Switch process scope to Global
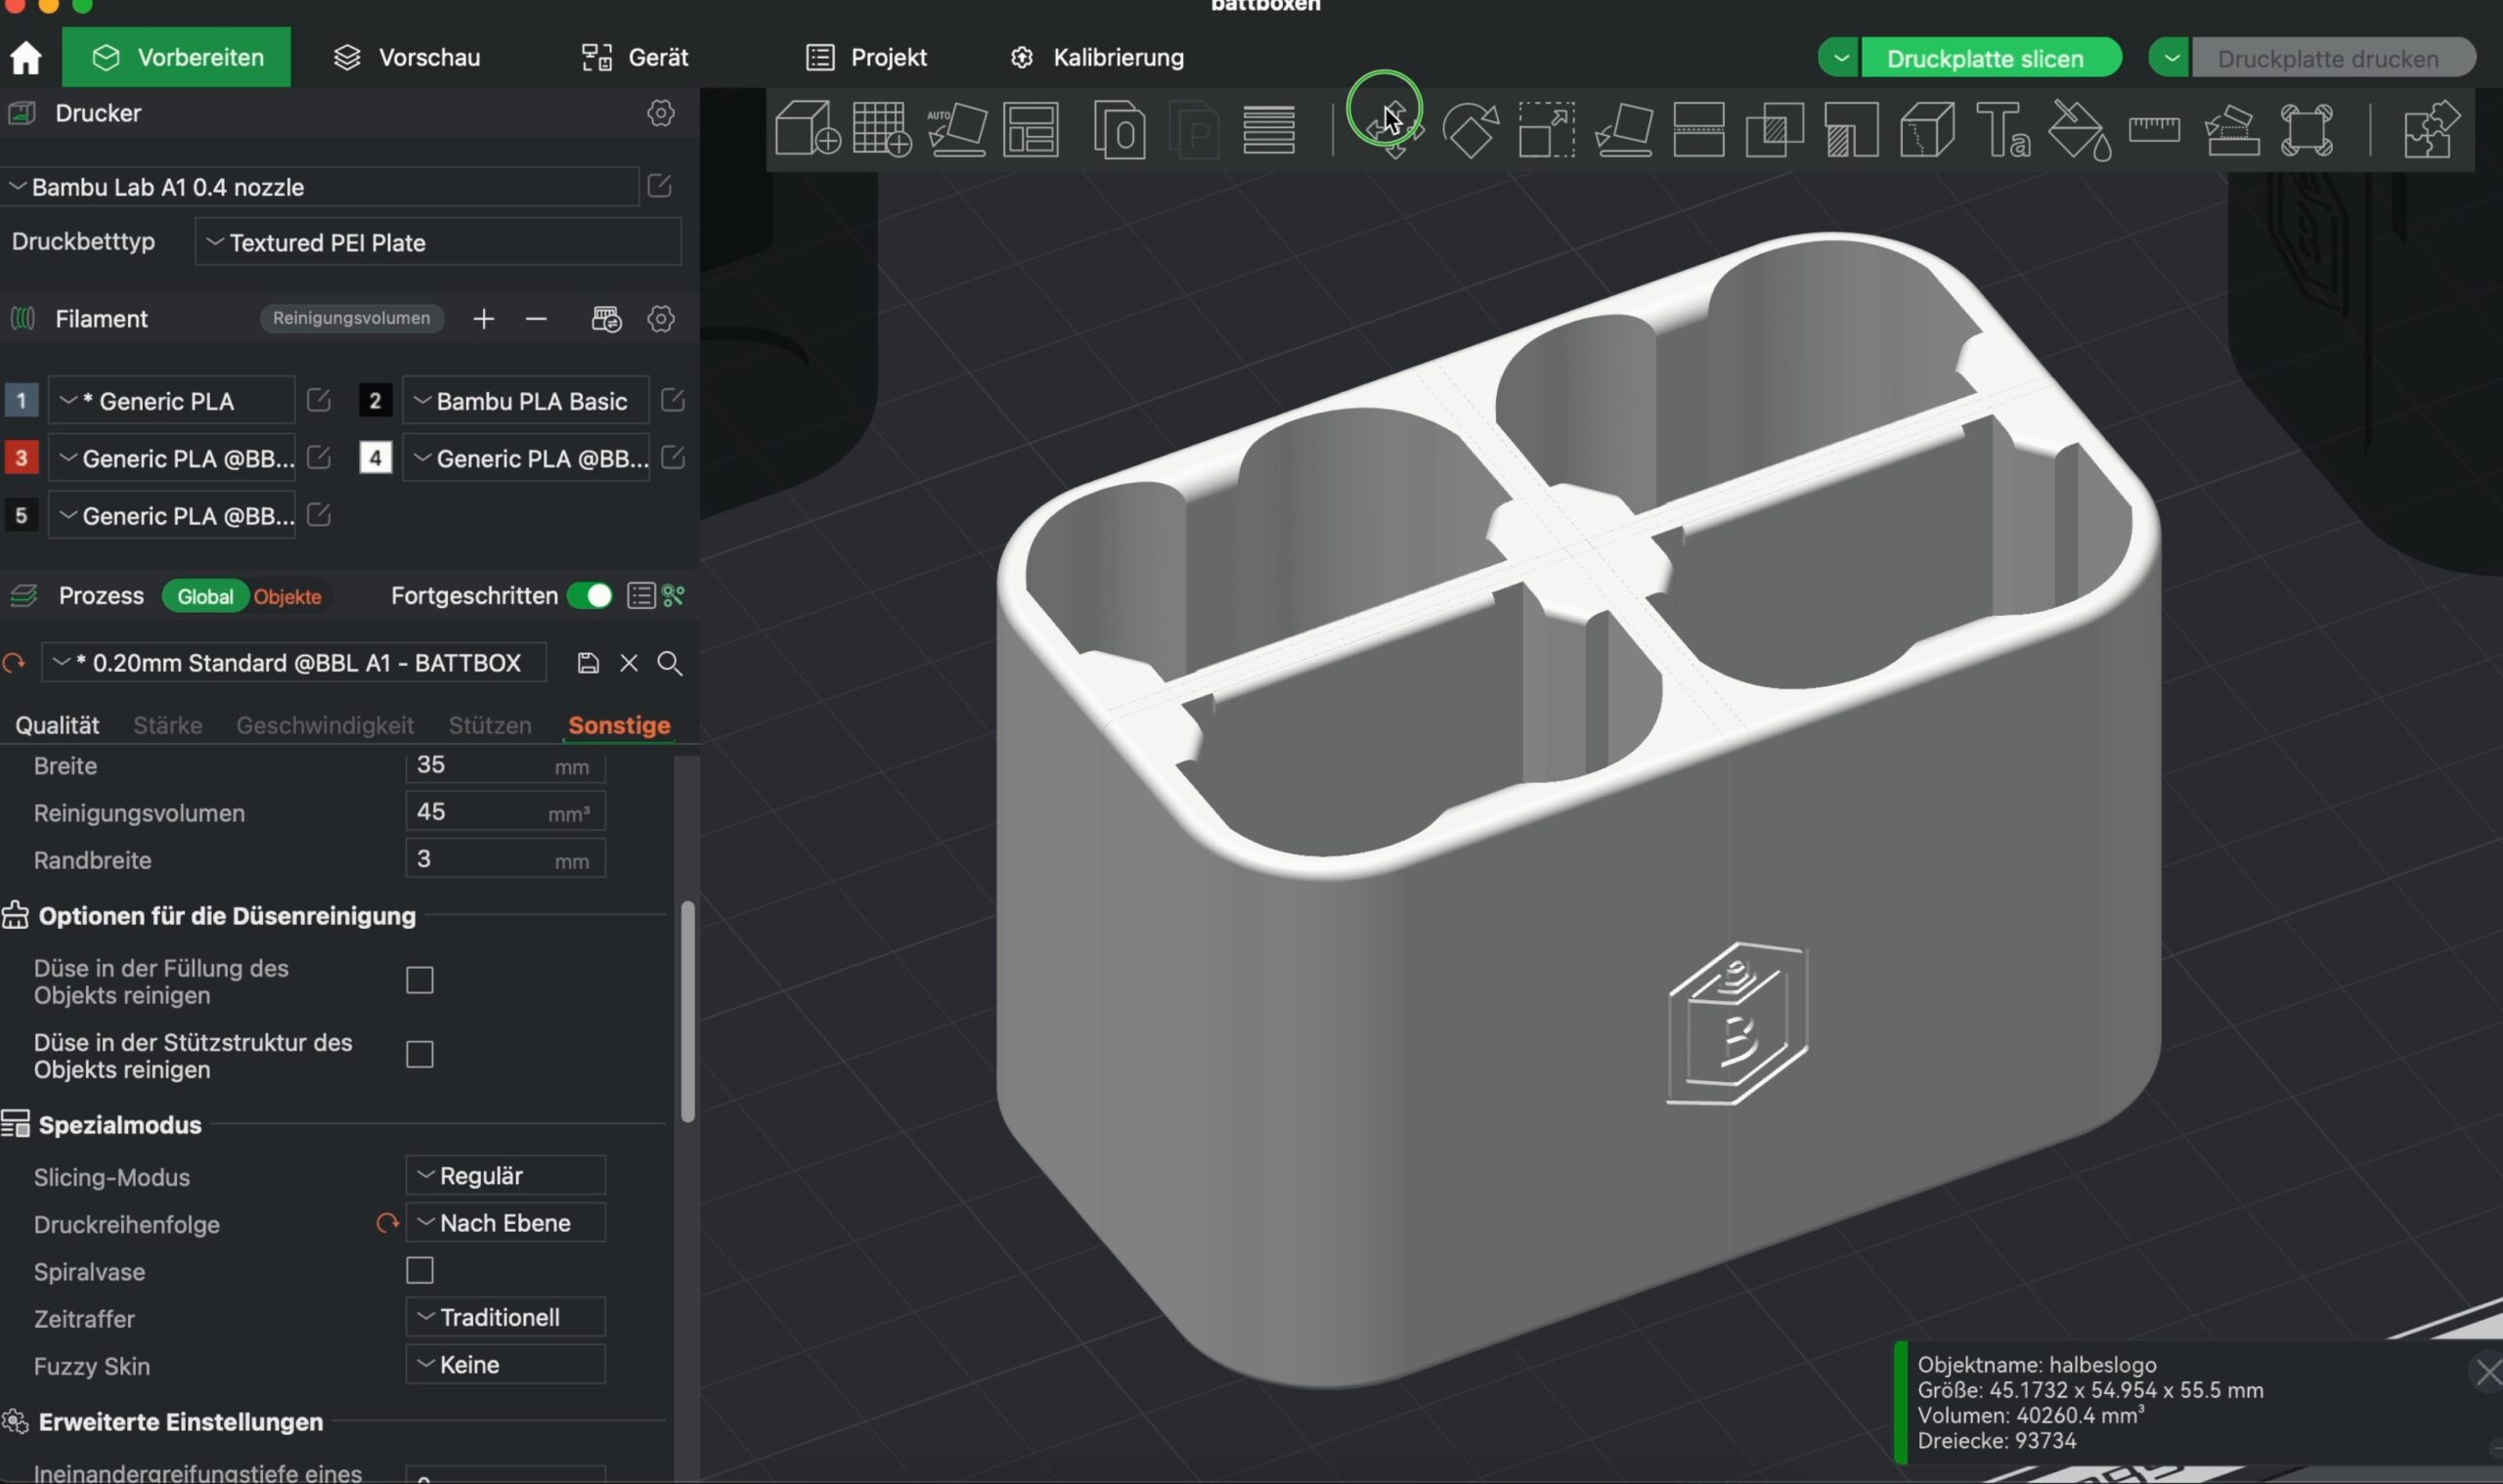The image size is (2503, 1484). [x=205, y=597]
